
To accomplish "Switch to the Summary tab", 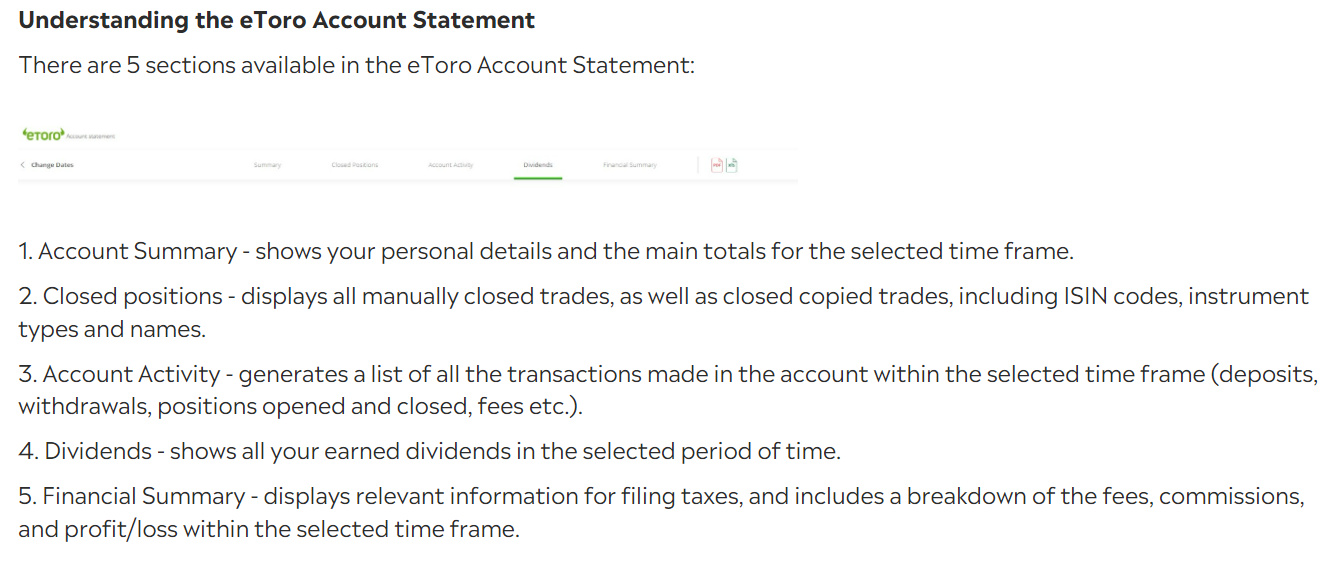I will pos(267,165).
